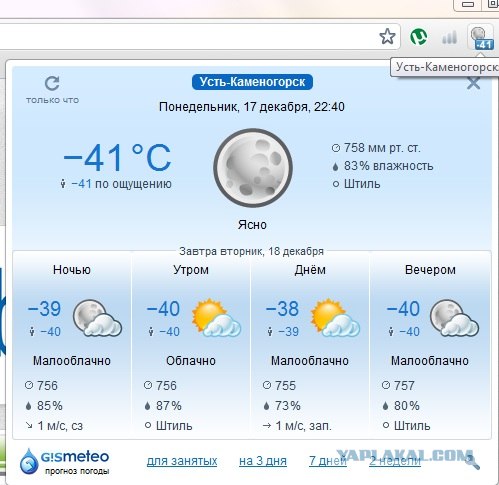This screenshot has width=499, height=485.
Task: Open the Gismeteo -41 extension icon
Action: (481, 38)
